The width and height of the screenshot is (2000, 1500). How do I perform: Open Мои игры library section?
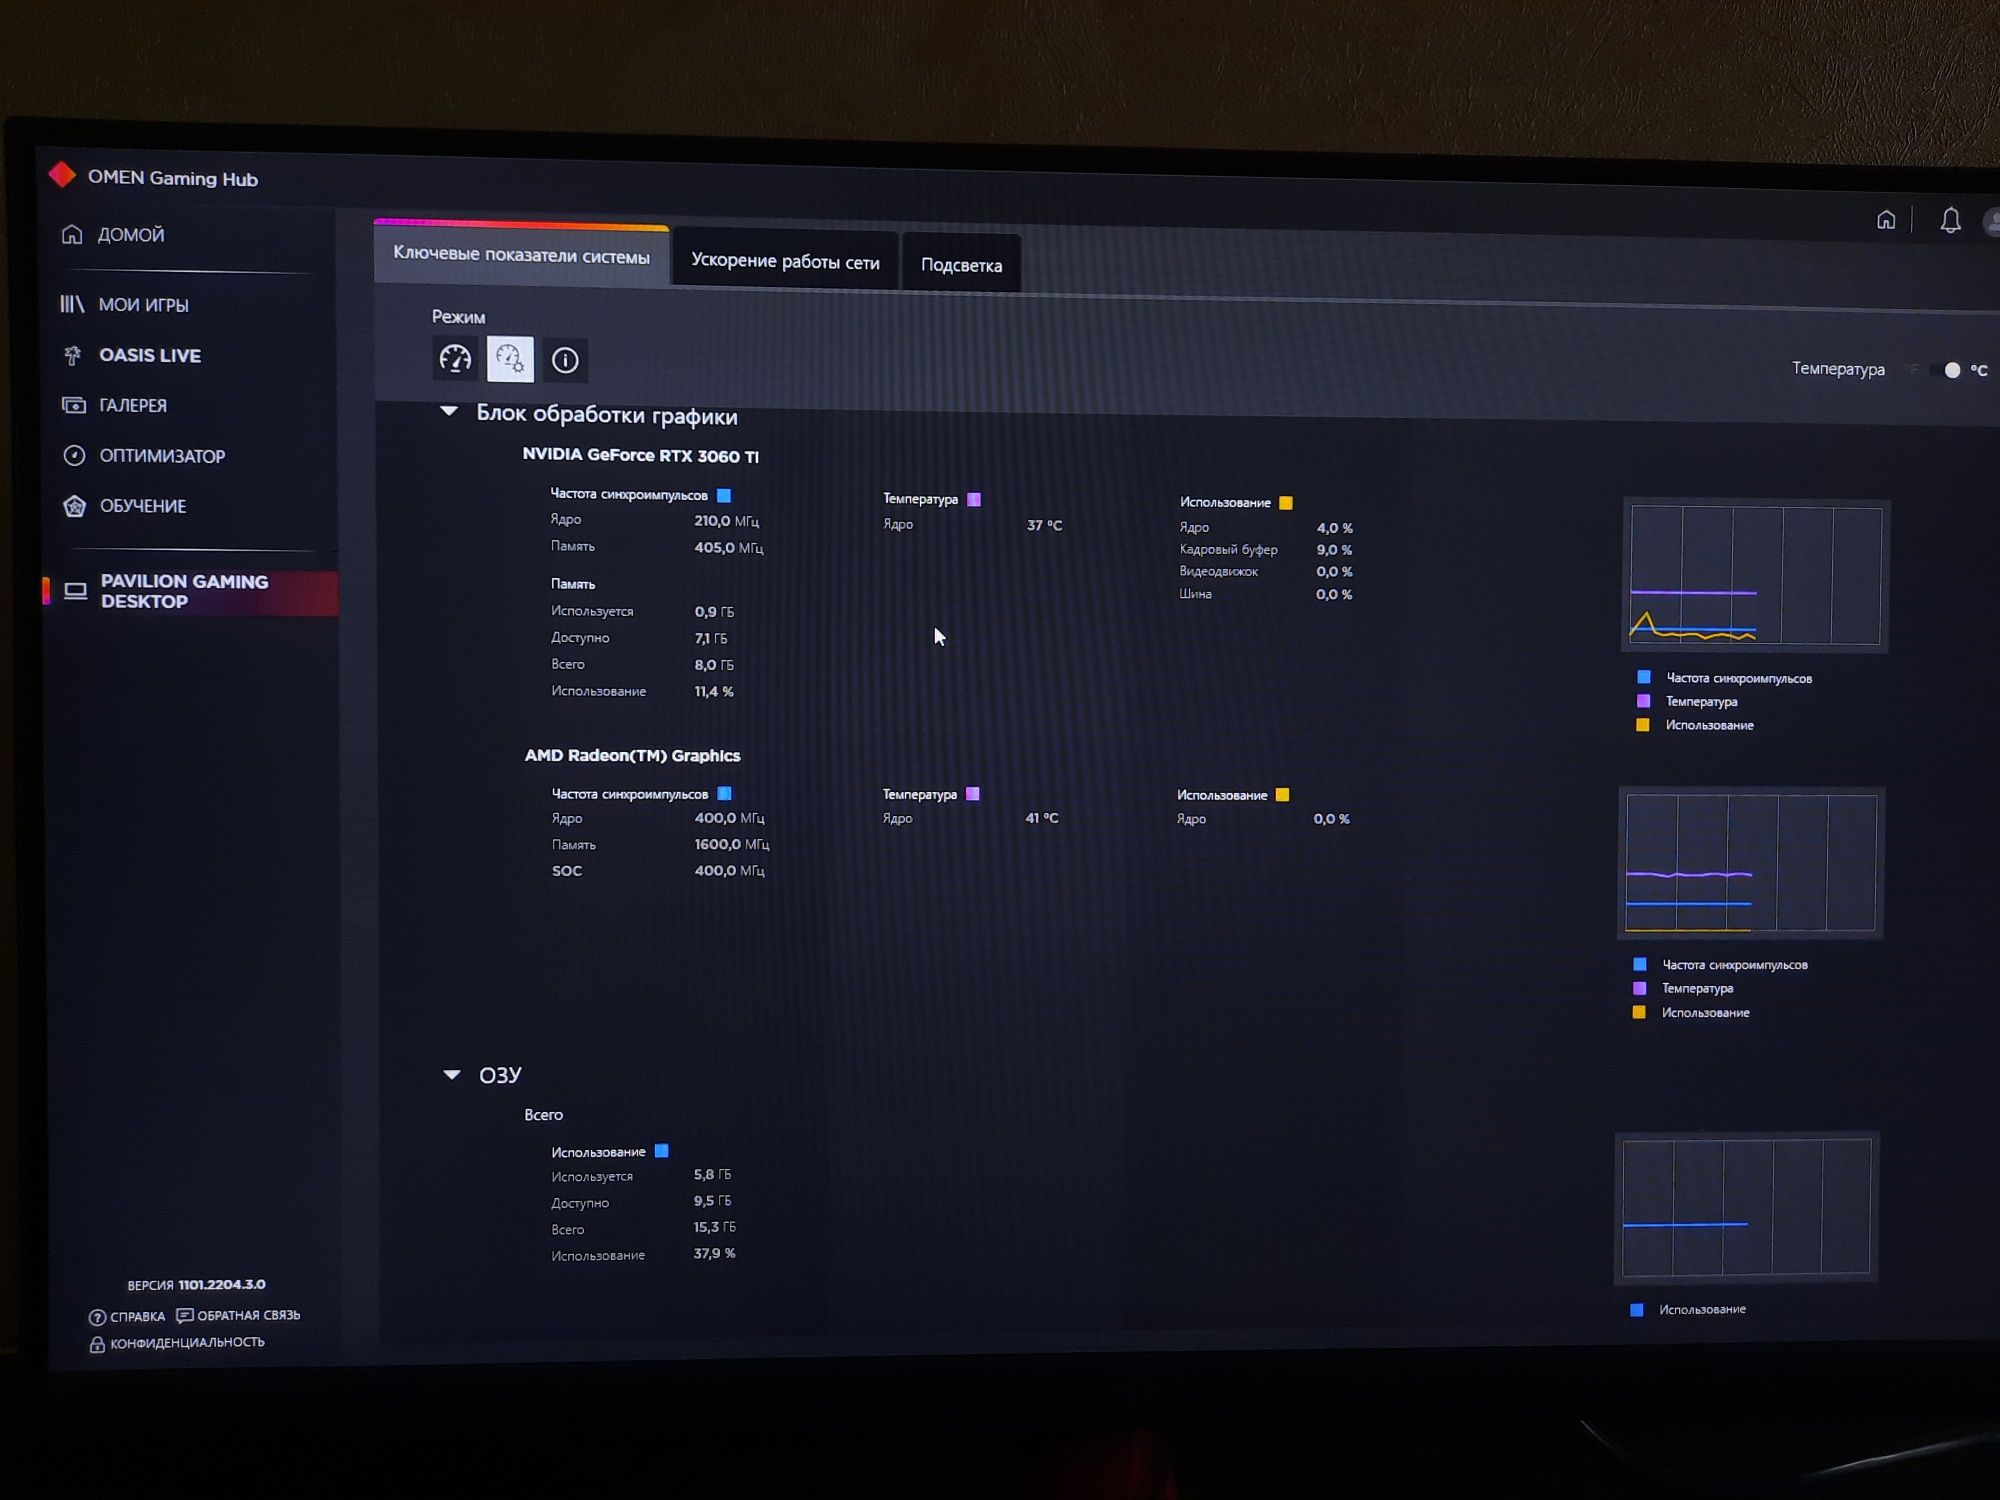125,305
